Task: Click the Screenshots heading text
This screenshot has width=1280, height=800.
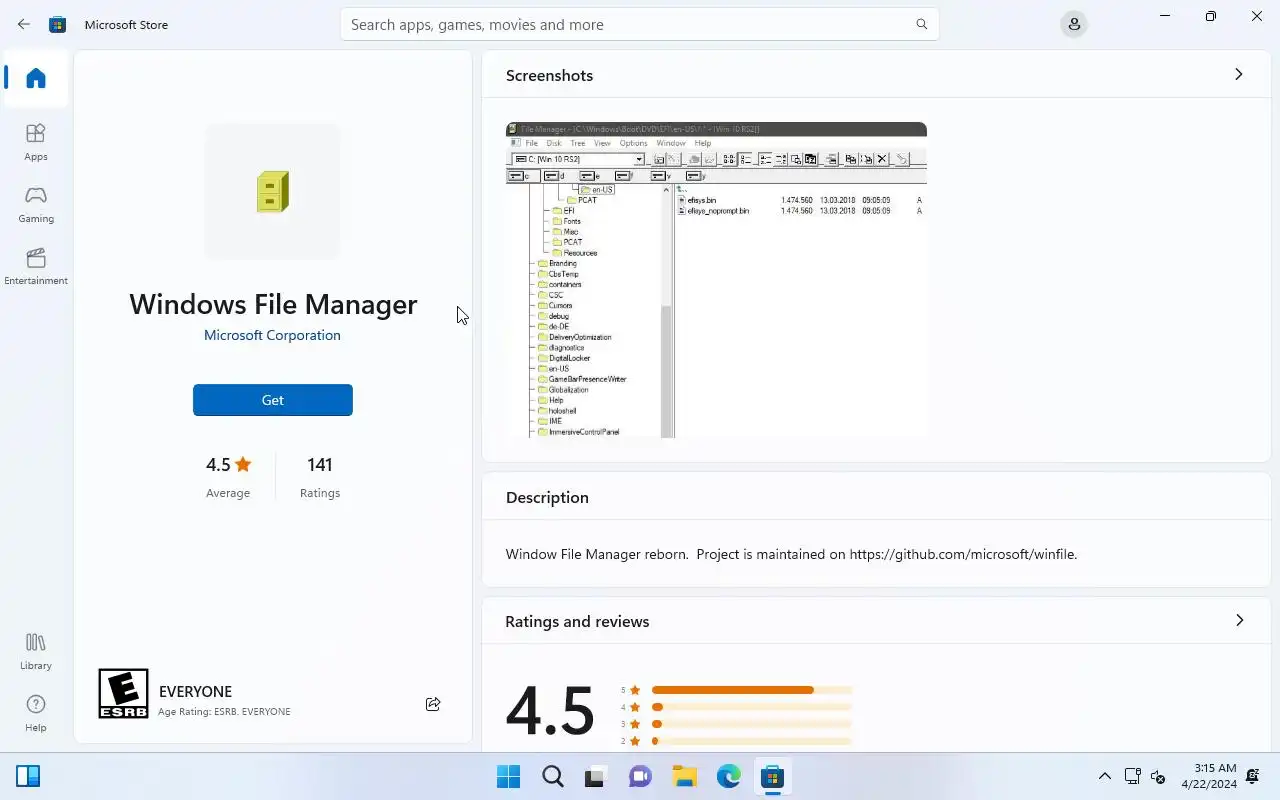Action: pos(549,75)
